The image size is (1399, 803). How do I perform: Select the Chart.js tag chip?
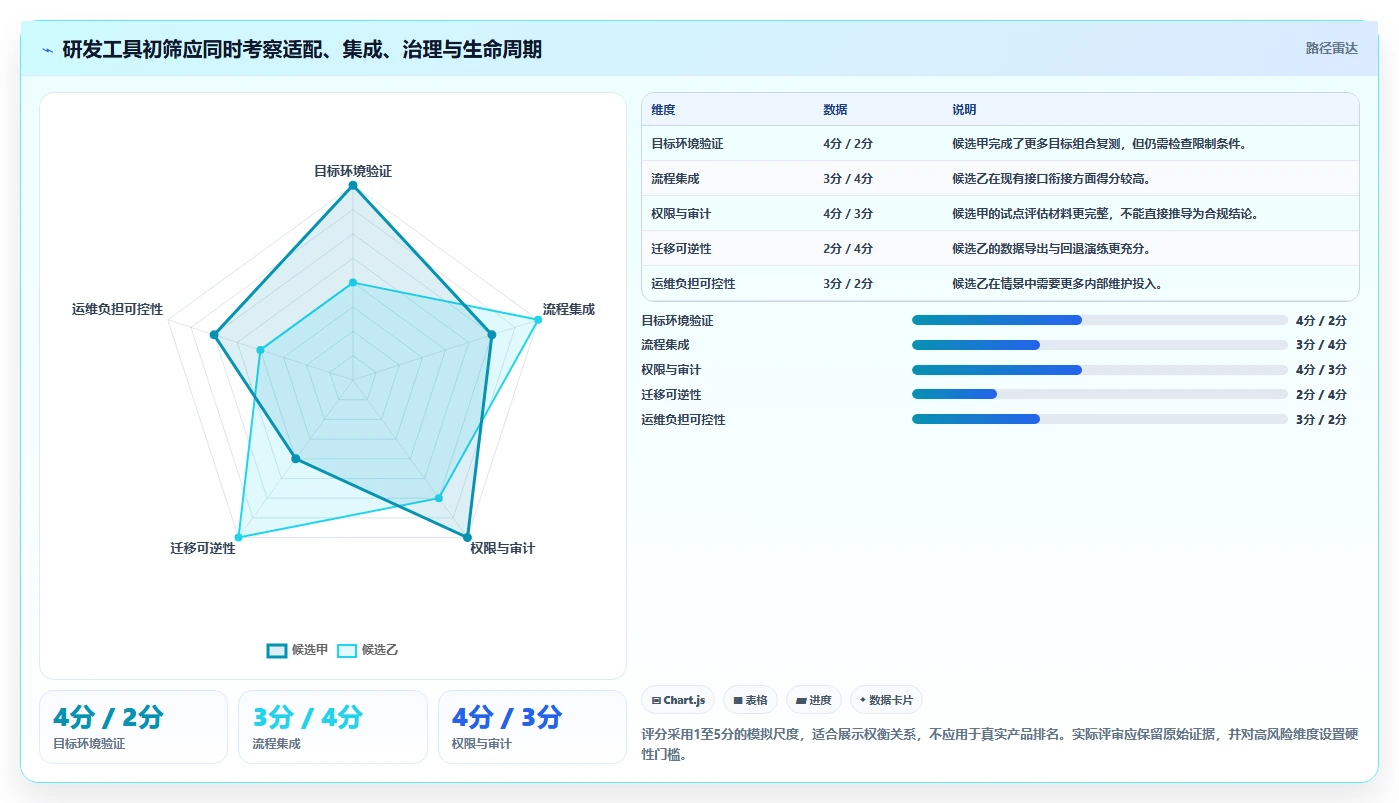tap(678, 700)
